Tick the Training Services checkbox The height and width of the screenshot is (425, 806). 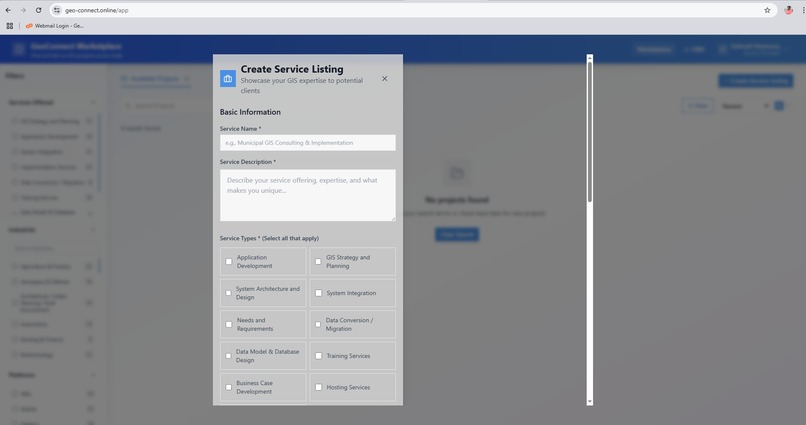tap(319, 356)
